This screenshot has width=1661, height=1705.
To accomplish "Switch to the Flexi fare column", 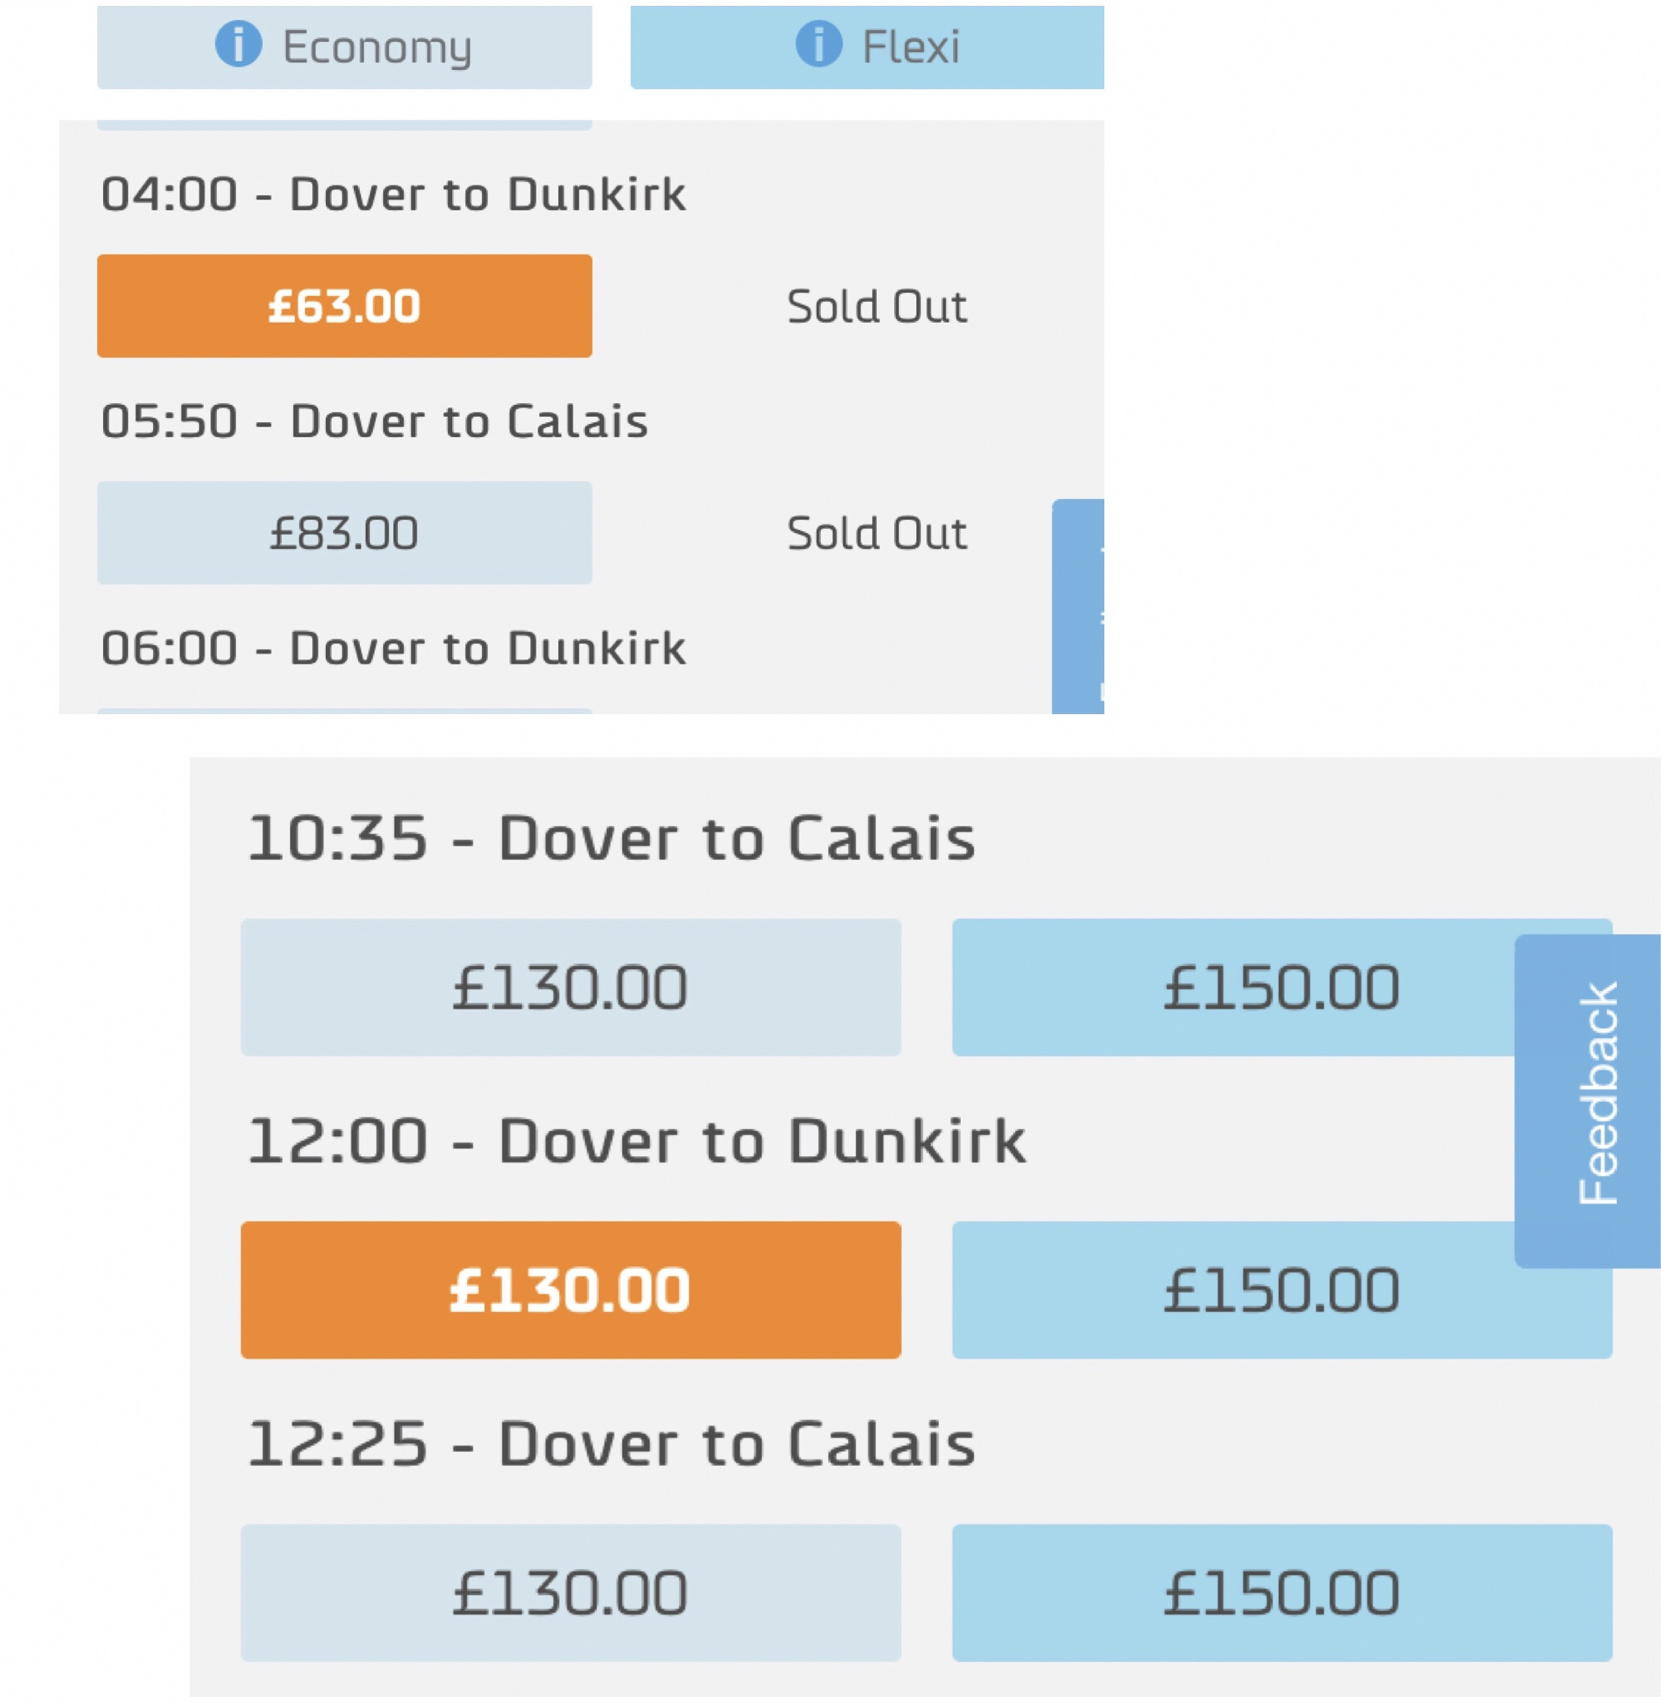I will tap(867, 46).
